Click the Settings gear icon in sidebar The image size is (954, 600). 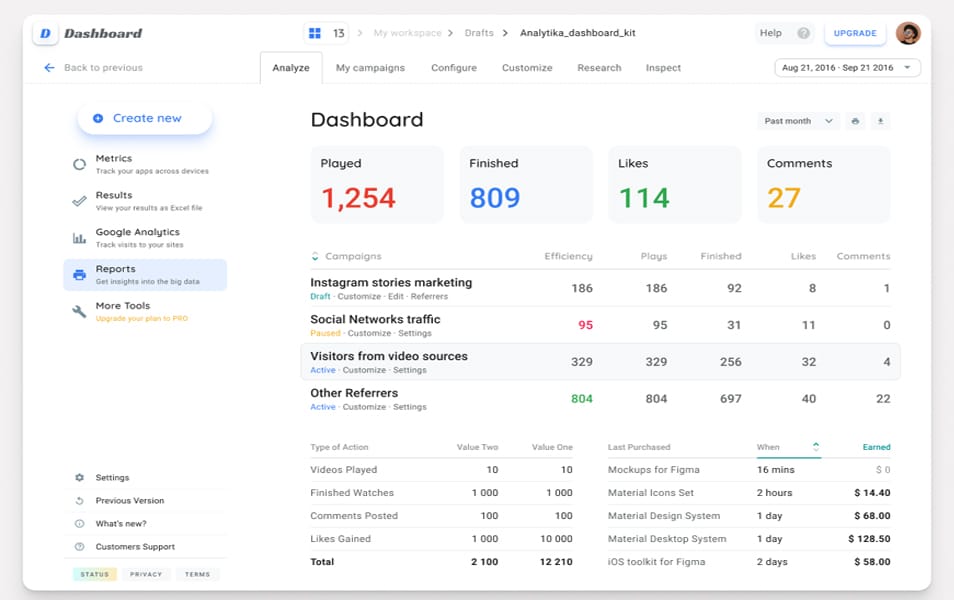(80, 478)
